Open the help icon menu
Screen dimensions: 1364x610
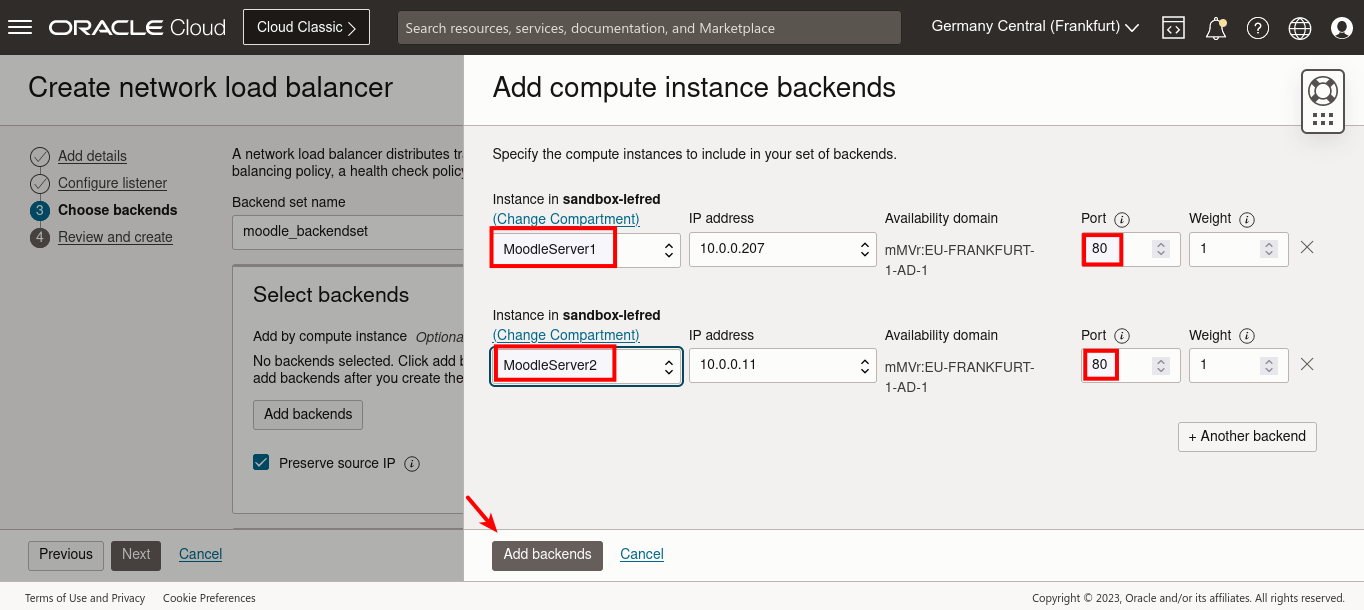pos(1258,27)
